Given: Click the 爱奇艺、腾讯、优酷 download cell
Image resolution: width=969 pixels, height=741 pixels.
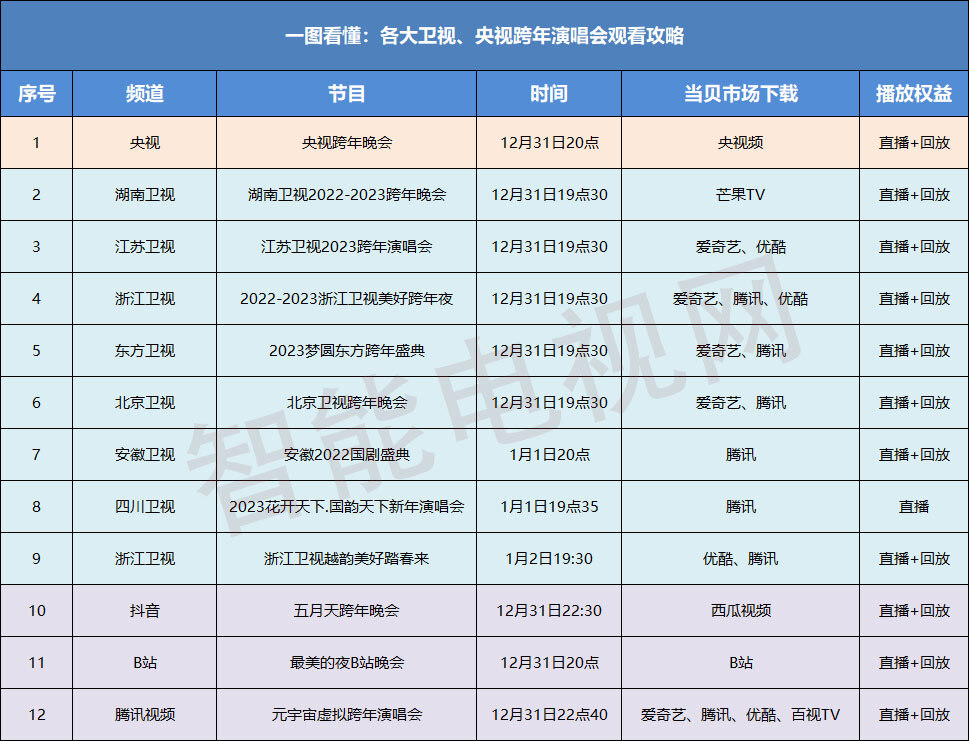Looking at the screenshot, I should point(740,299).
